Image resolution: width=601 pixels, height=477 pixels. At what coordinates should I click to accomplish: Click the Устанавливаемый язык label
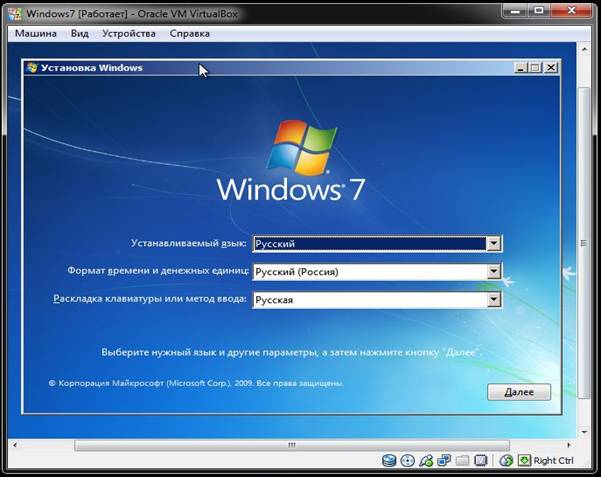[188, 243]
